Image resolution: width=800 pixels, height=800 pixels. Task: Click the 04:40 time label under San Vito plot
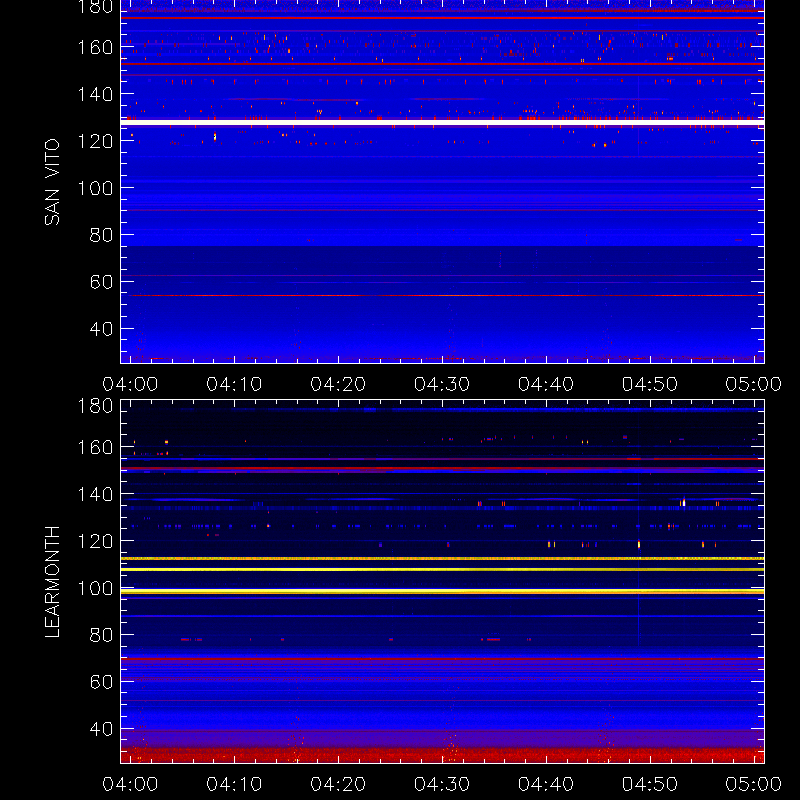pyautogui.click(x=546, y=384)
